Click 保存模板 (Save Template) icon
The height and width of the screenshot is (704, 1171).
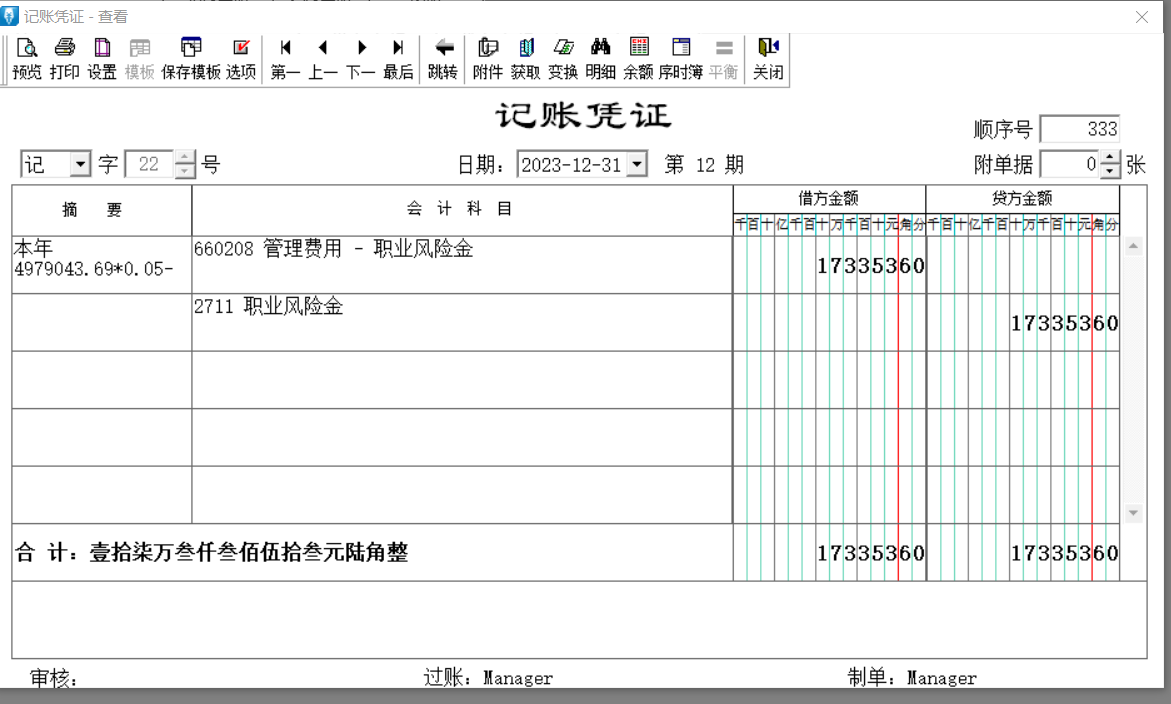[190, 58]
